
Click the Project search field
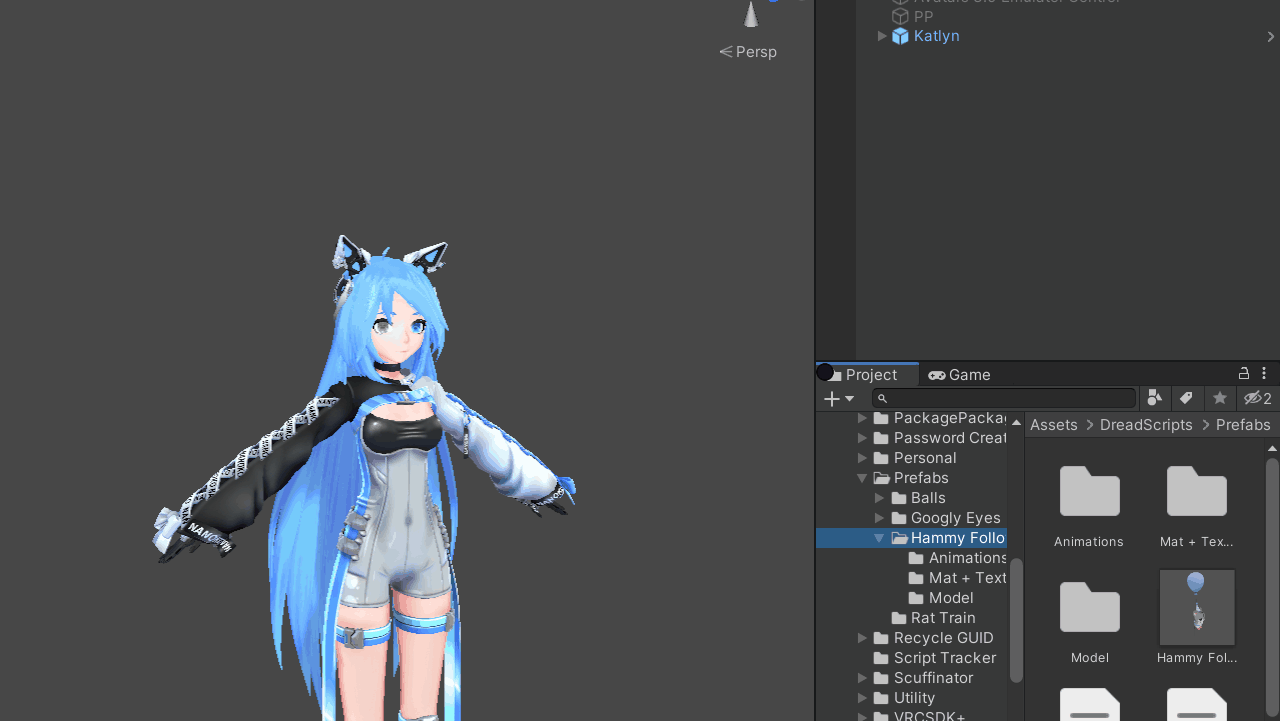(1003, 398)
